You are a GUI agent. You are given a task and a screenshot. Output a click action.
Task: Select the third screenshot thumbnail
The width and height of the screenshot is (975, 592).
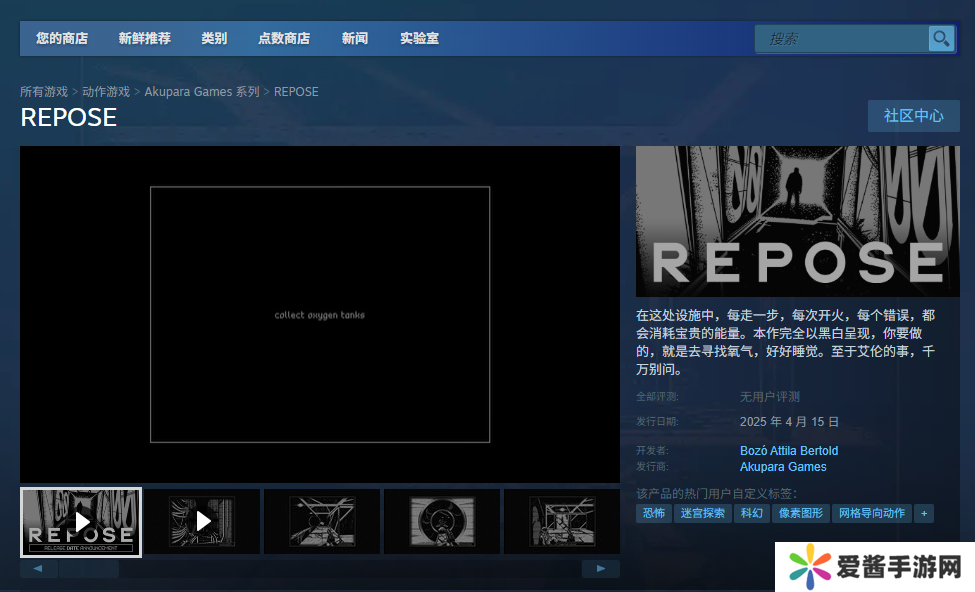point(321,522)
